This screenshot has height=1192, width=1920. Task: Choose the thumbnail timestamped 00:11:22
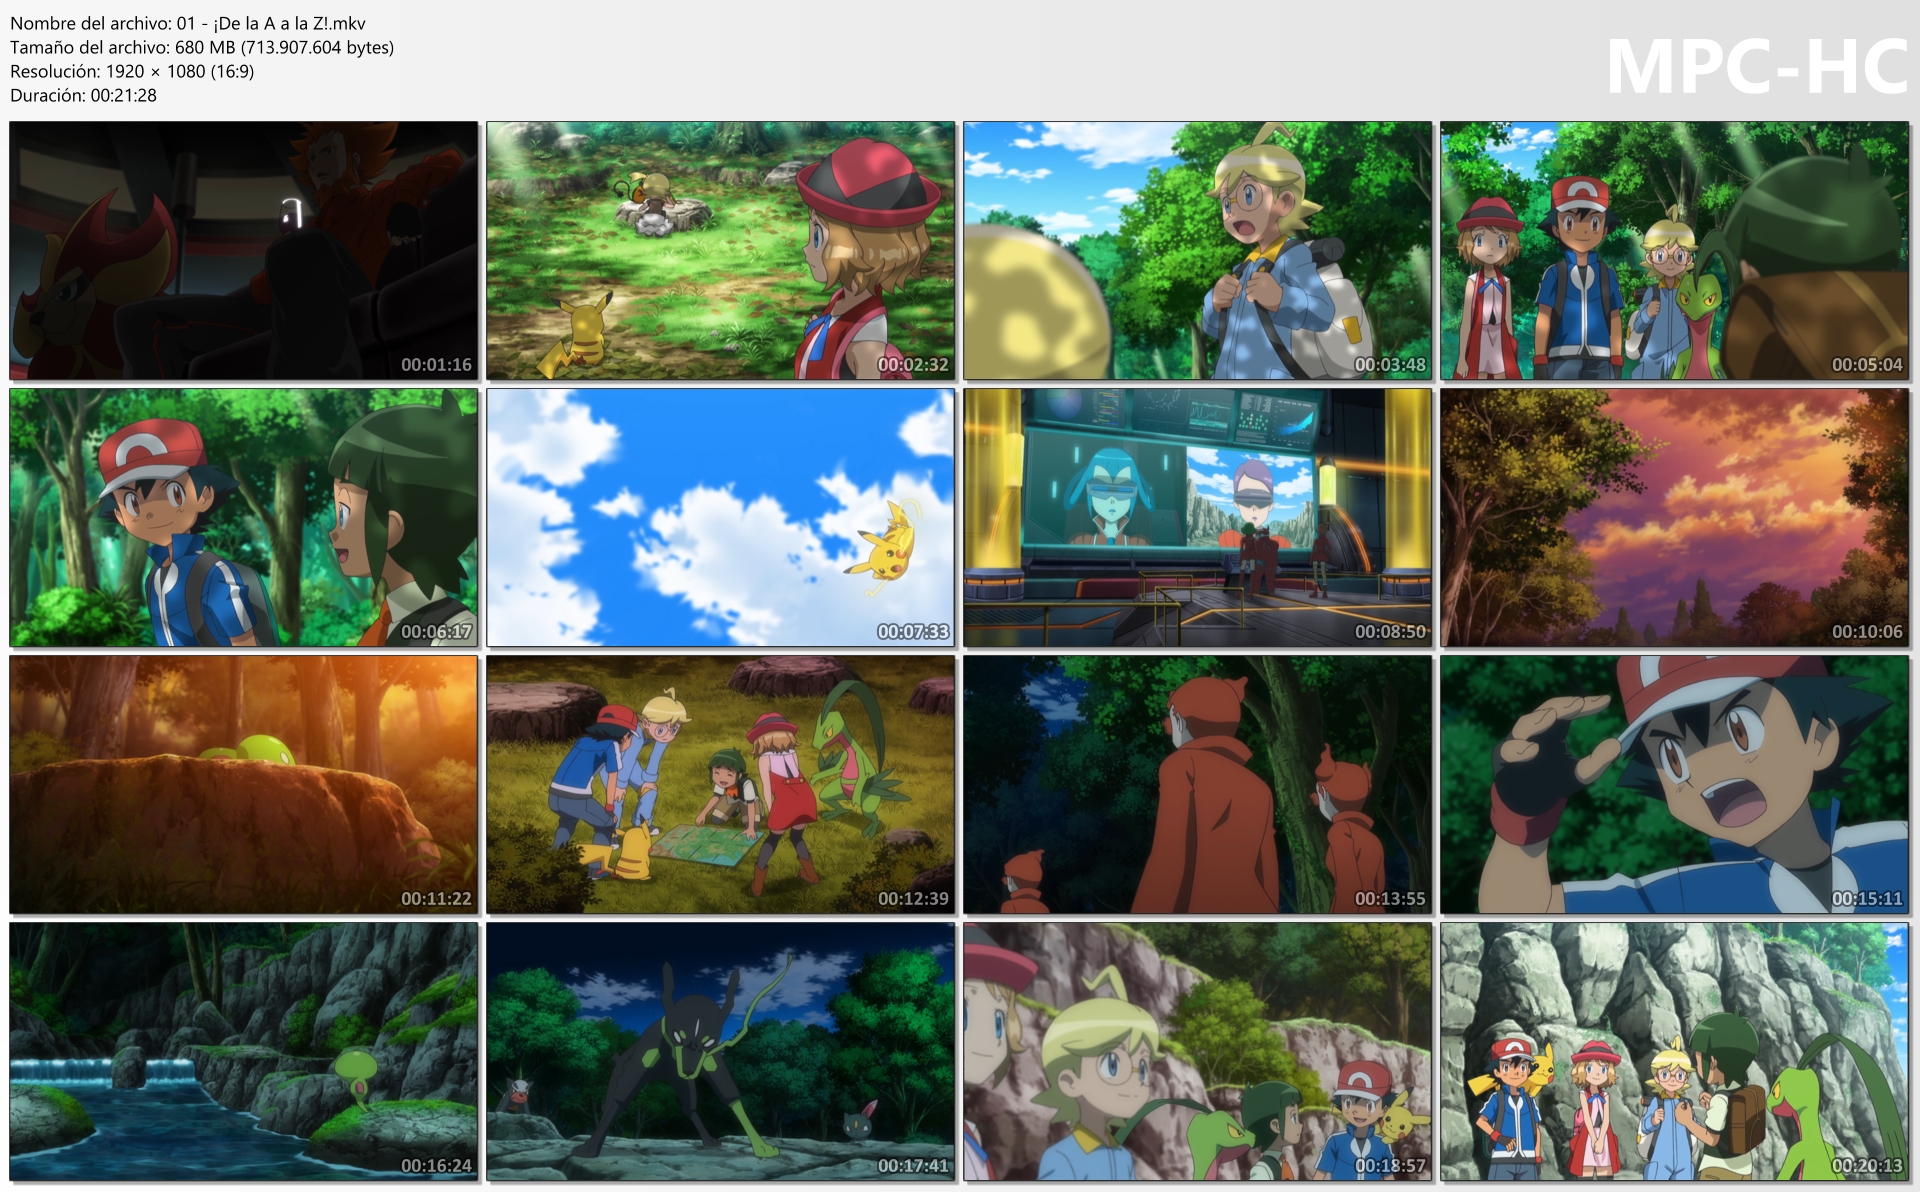[244, 785]
